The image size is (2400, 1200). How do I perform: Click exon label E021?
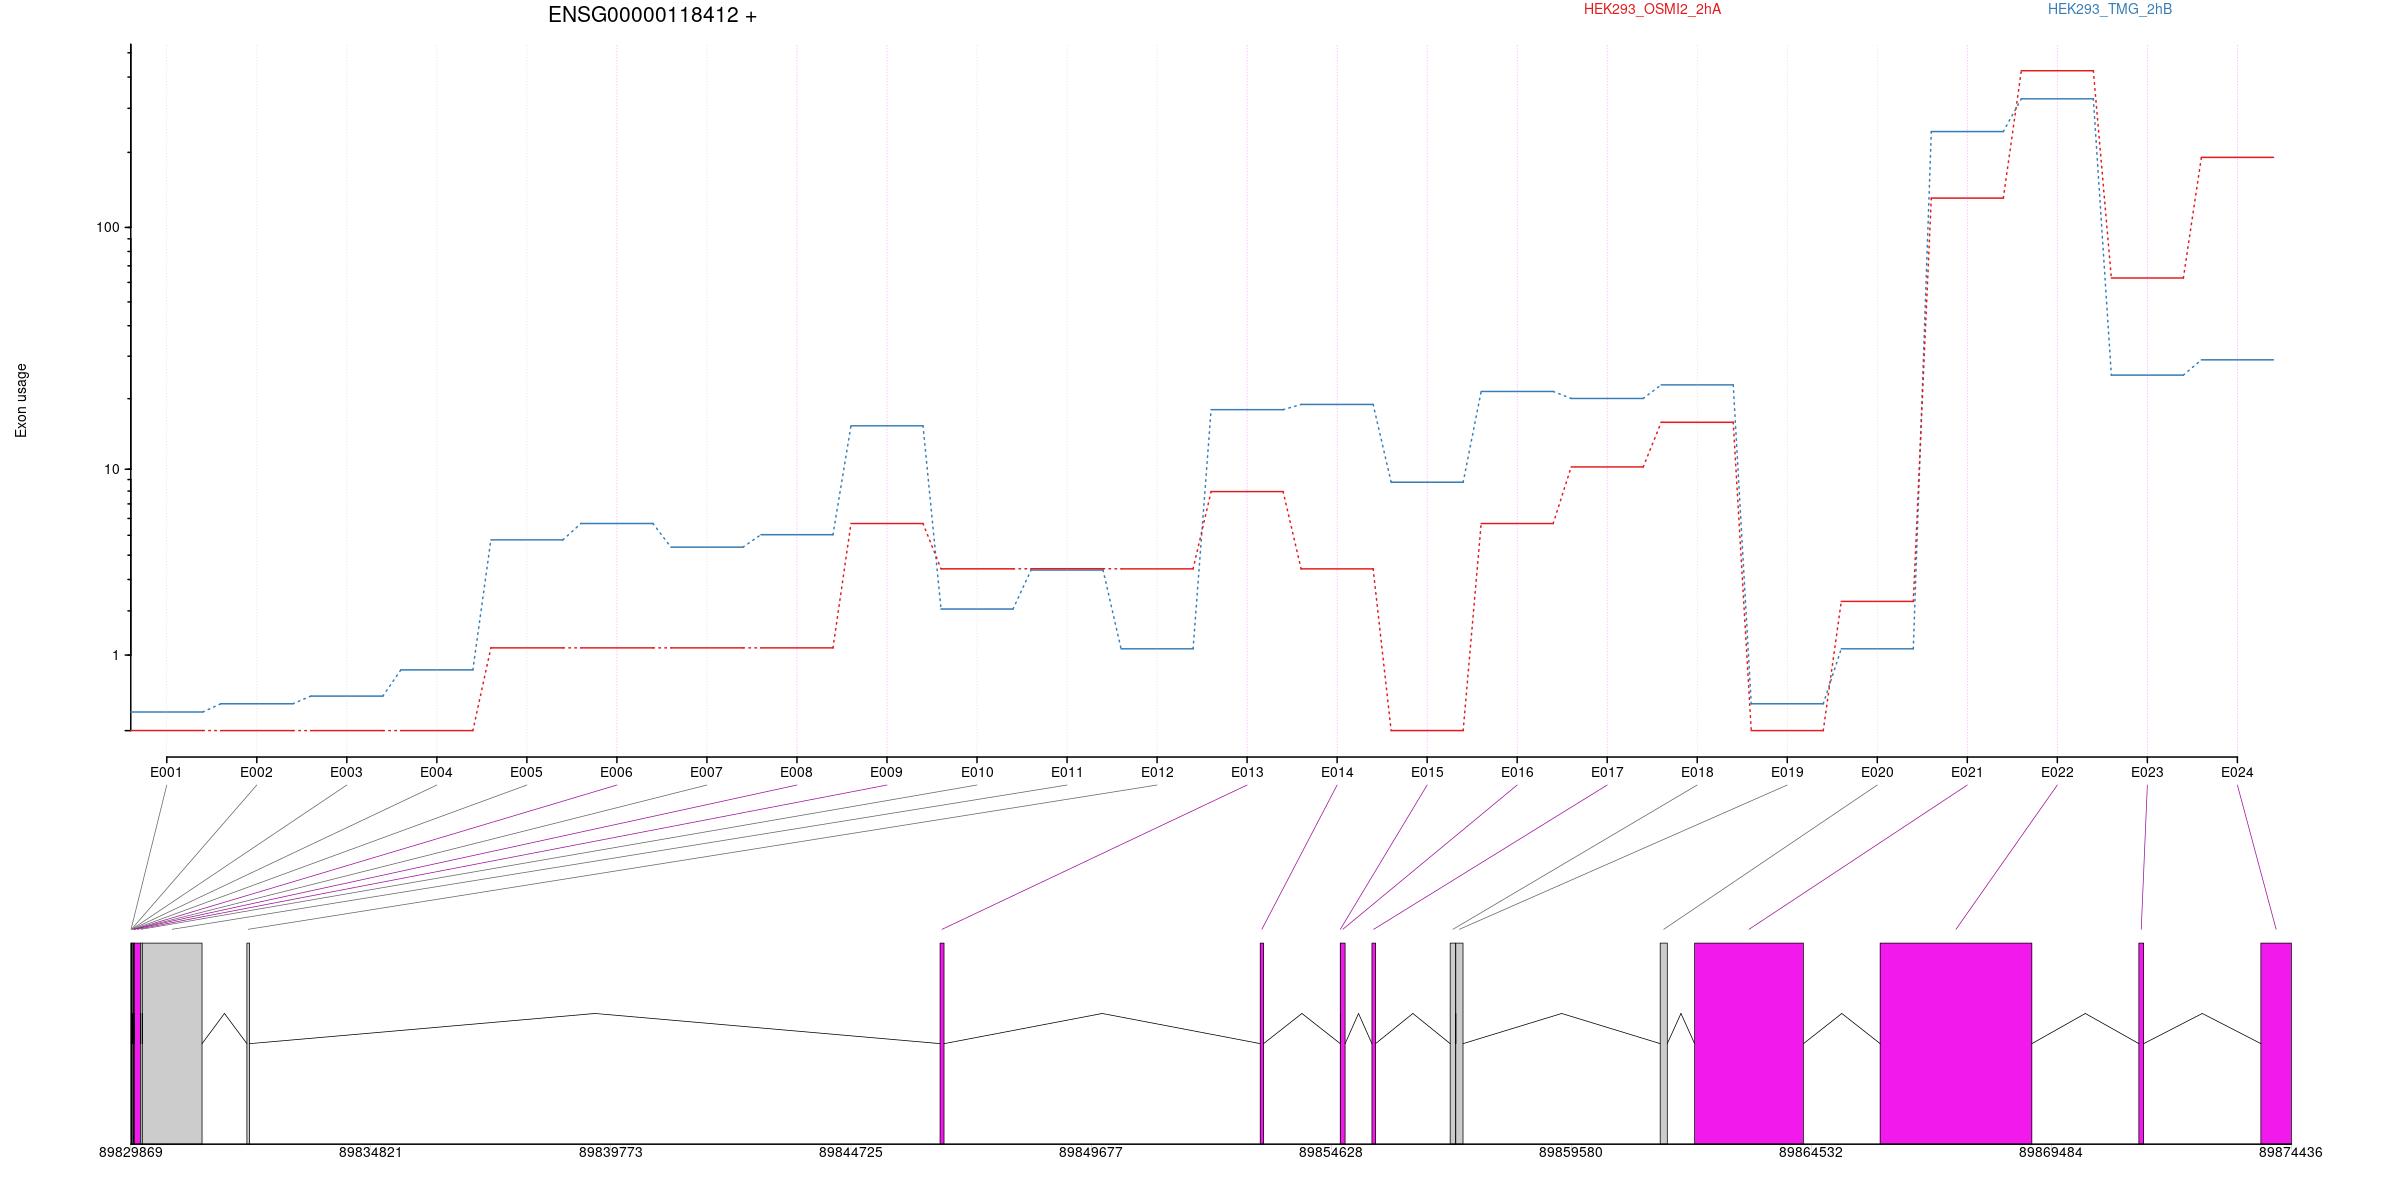tap(1967, 772)
